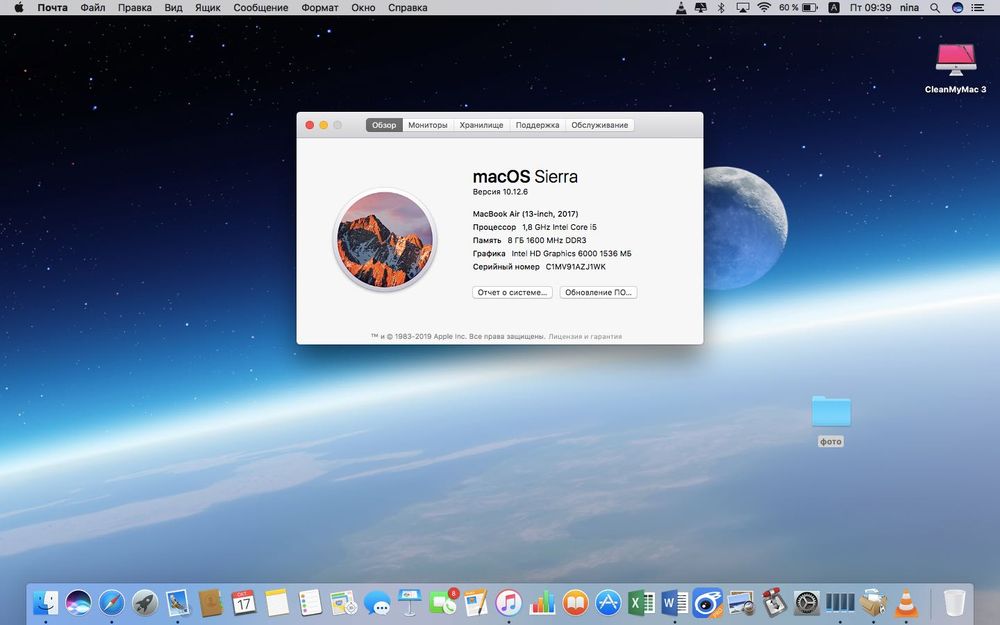The height and width of the screenshot is (625, 1000).
Task: Switch to the Обзор tab
Action: point(384,125)
